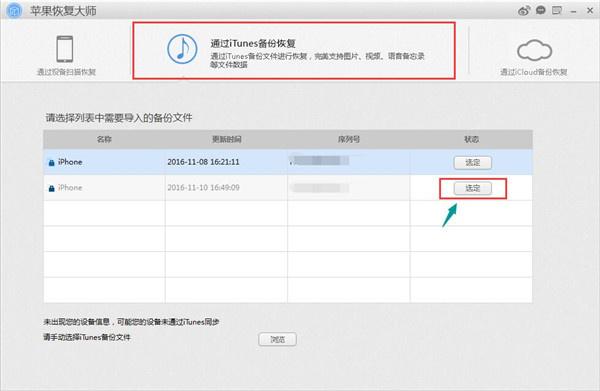Screen dimensions: 600x391
Task: Click the 状态 column header
Action: tap(471, 139)
